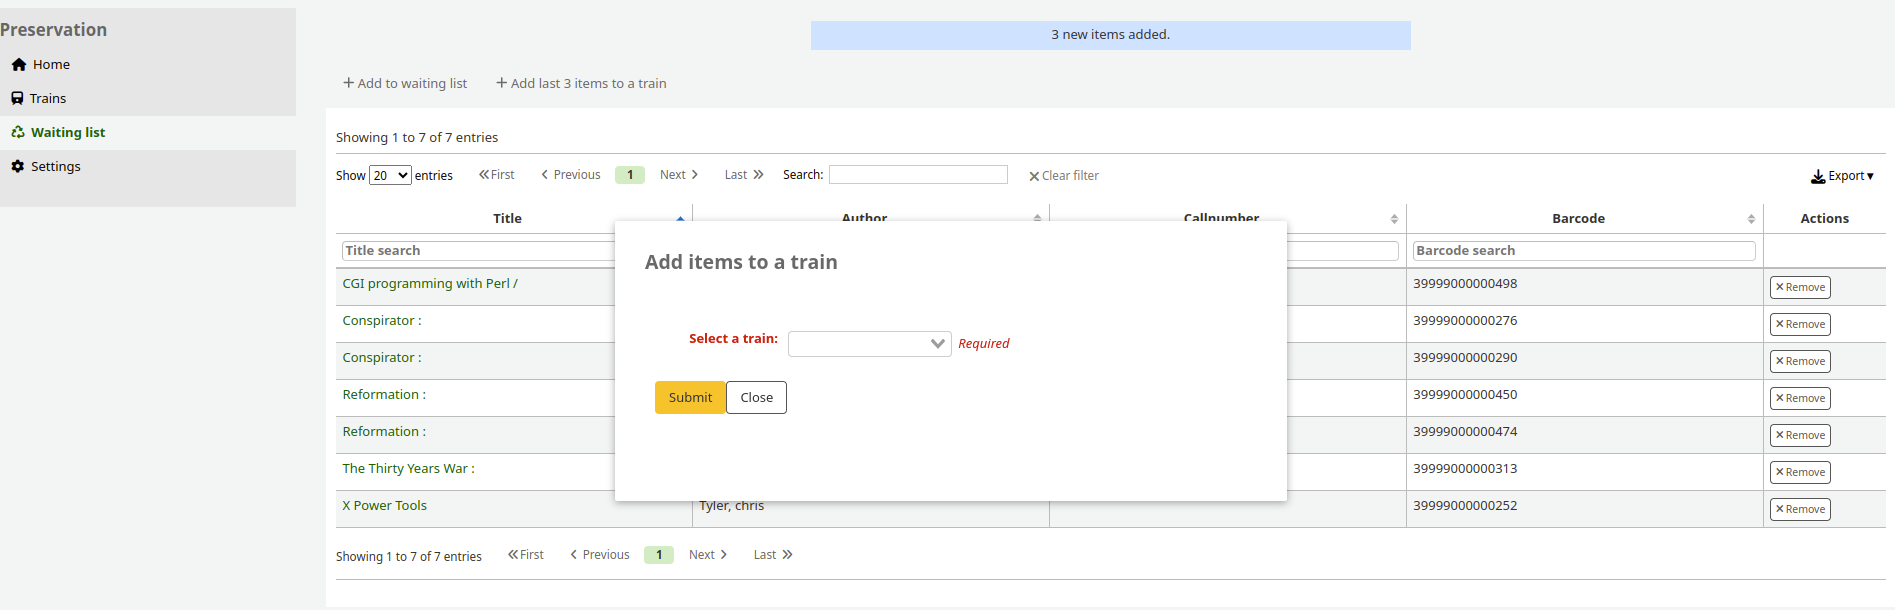The width and height of the screenshot is (1895, 610).
Task: Close the Add items dialog
Action: [x=756, y=398]
